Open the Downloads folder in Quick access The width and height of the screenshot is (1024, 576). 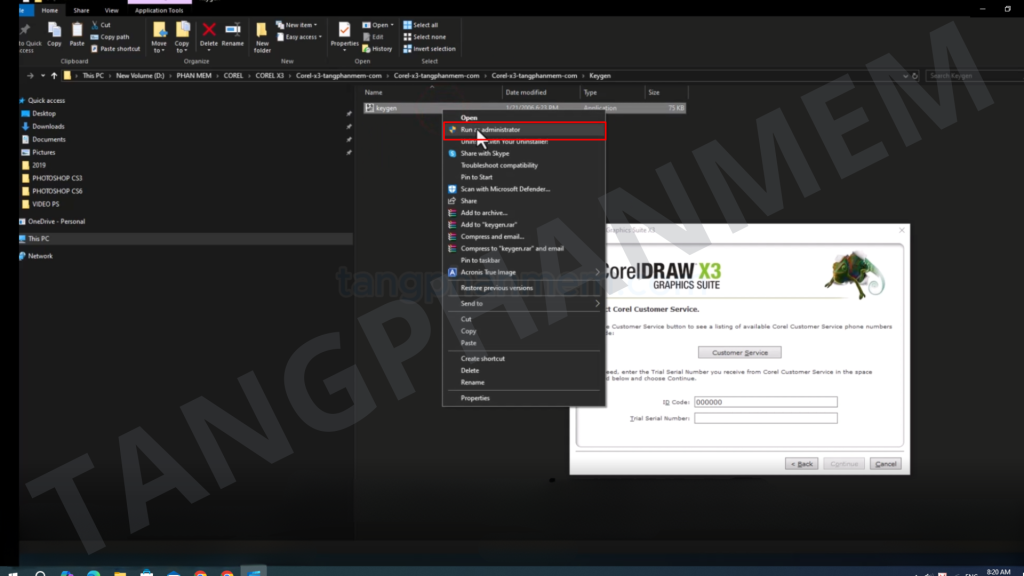[48, 127]
